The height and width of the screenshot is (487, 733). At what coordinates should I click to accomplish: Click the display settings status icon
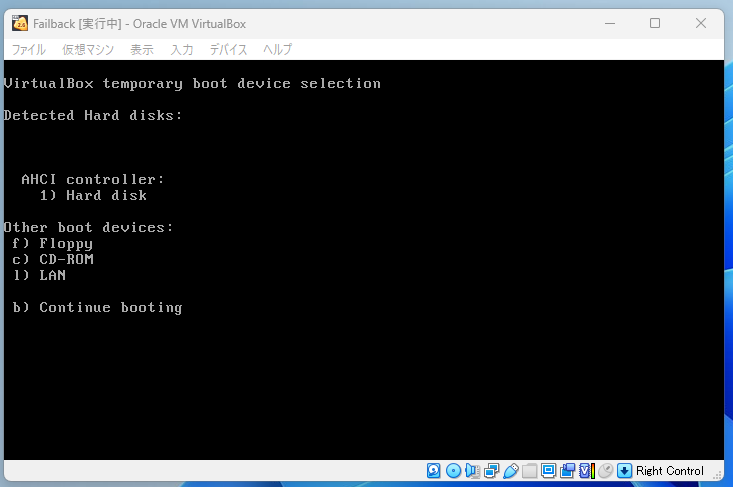point(548,471)
